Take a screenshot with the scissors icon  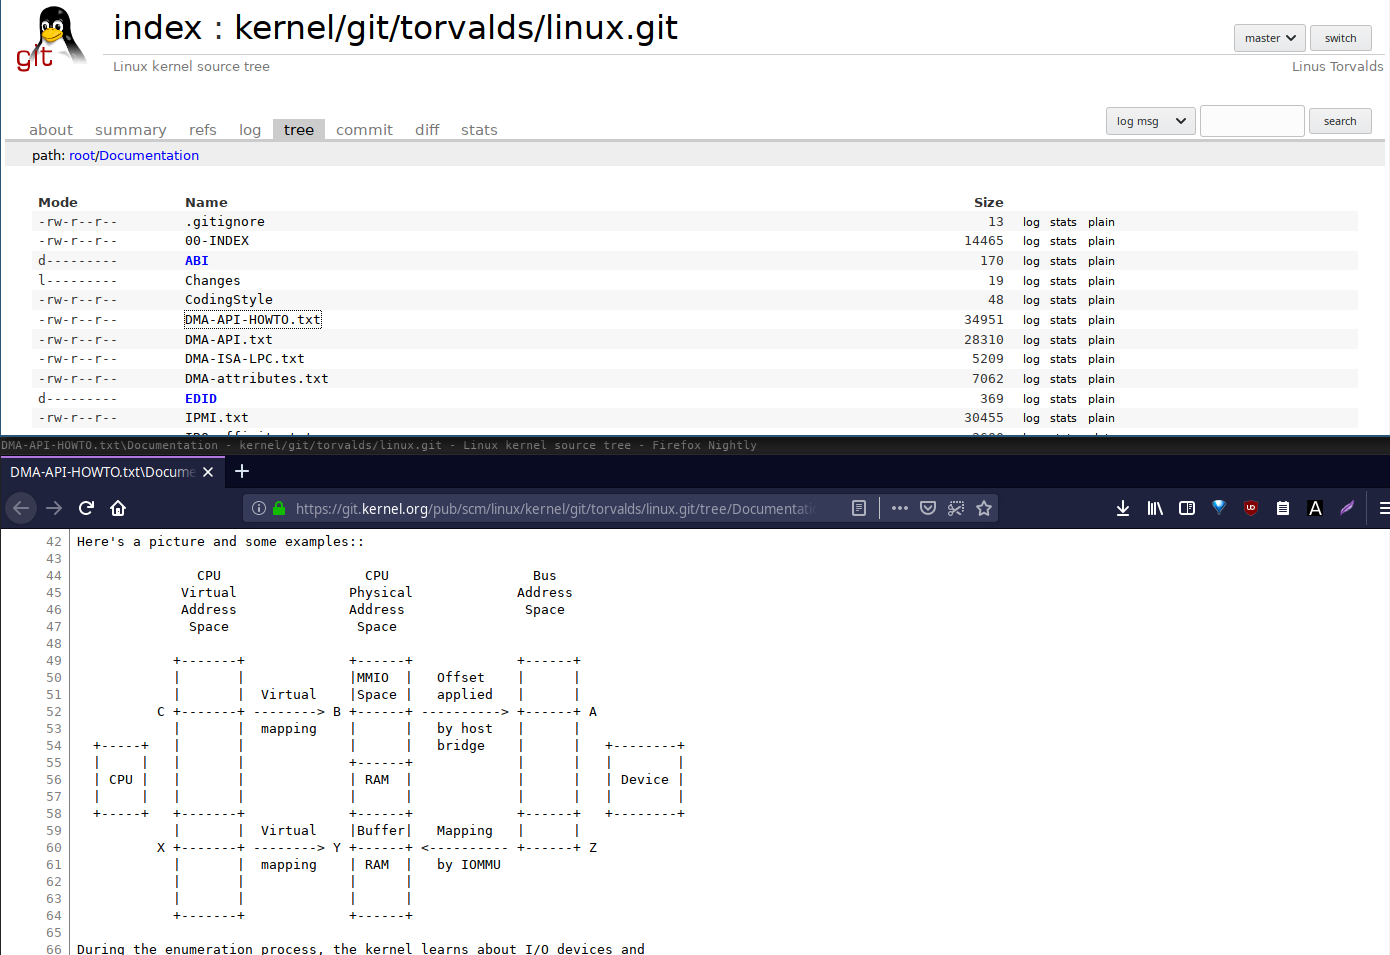coord(956,508)
